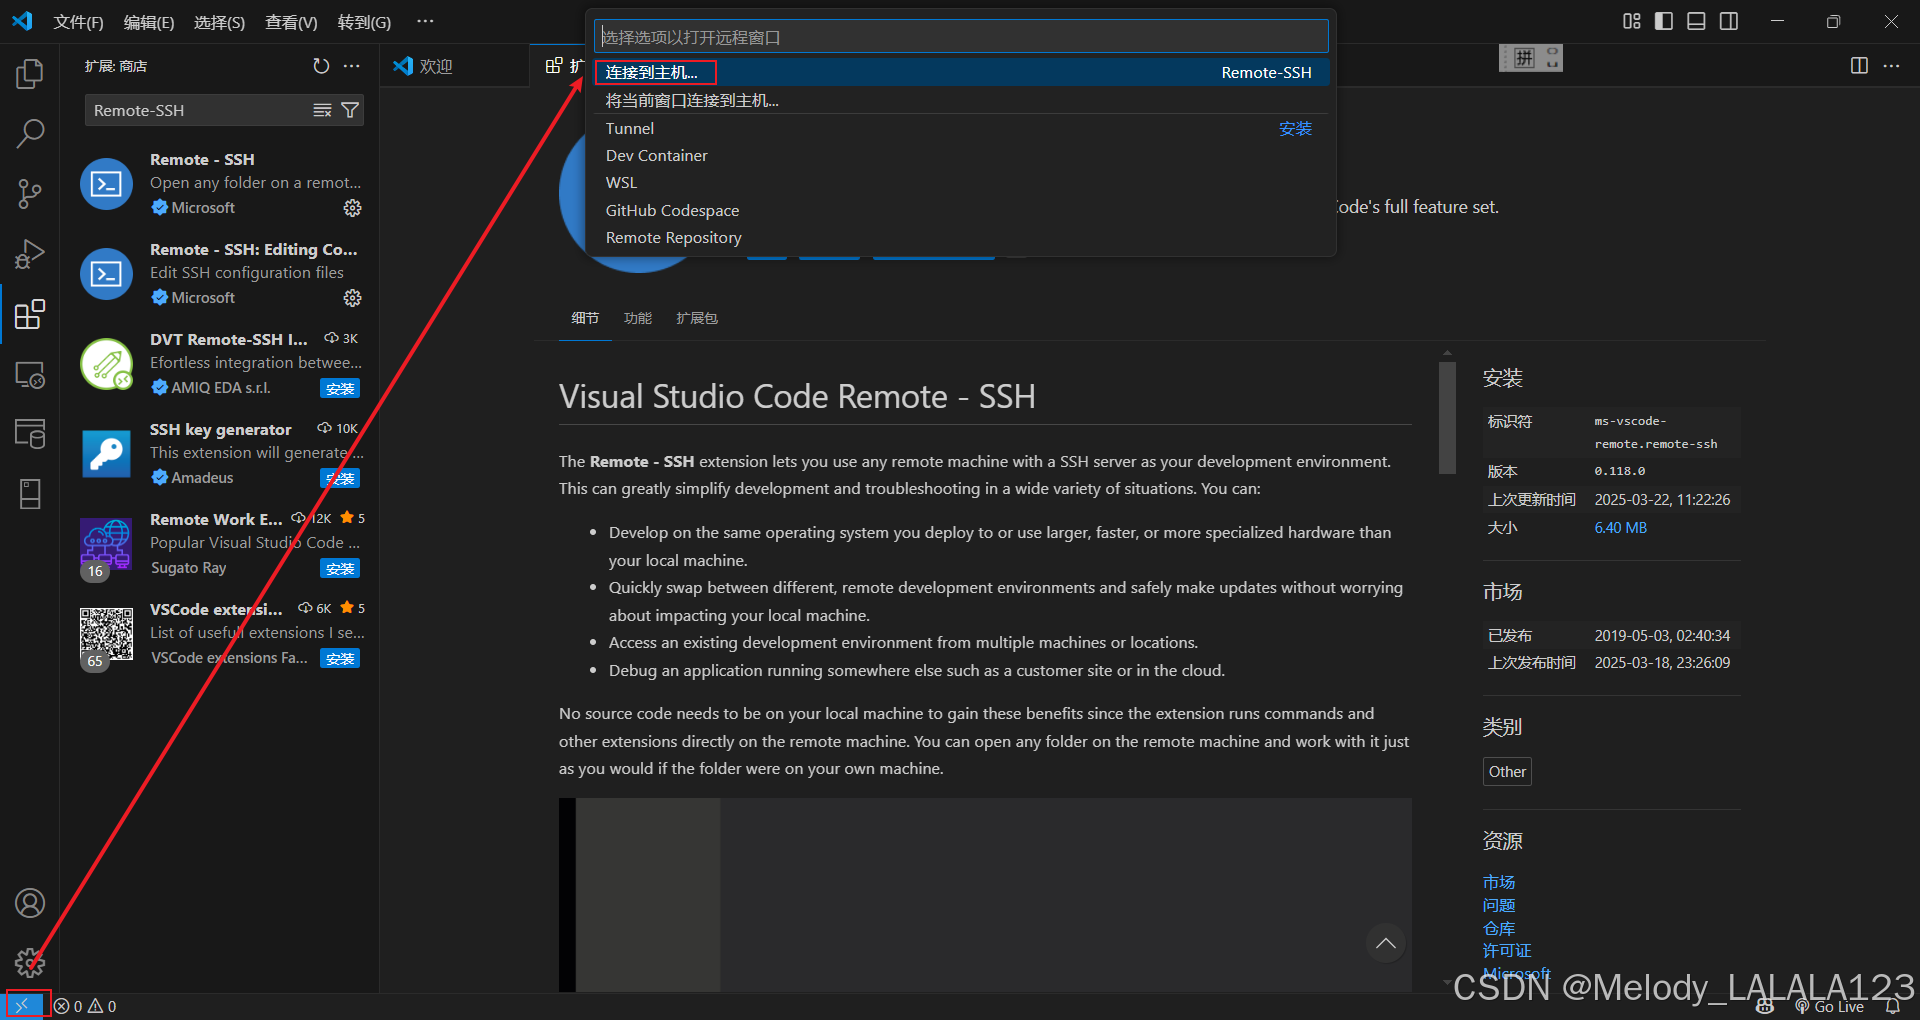Viewport: 1920px width, 1020px height.
Task: Split the editor to the right
Action: [1859, 66]
